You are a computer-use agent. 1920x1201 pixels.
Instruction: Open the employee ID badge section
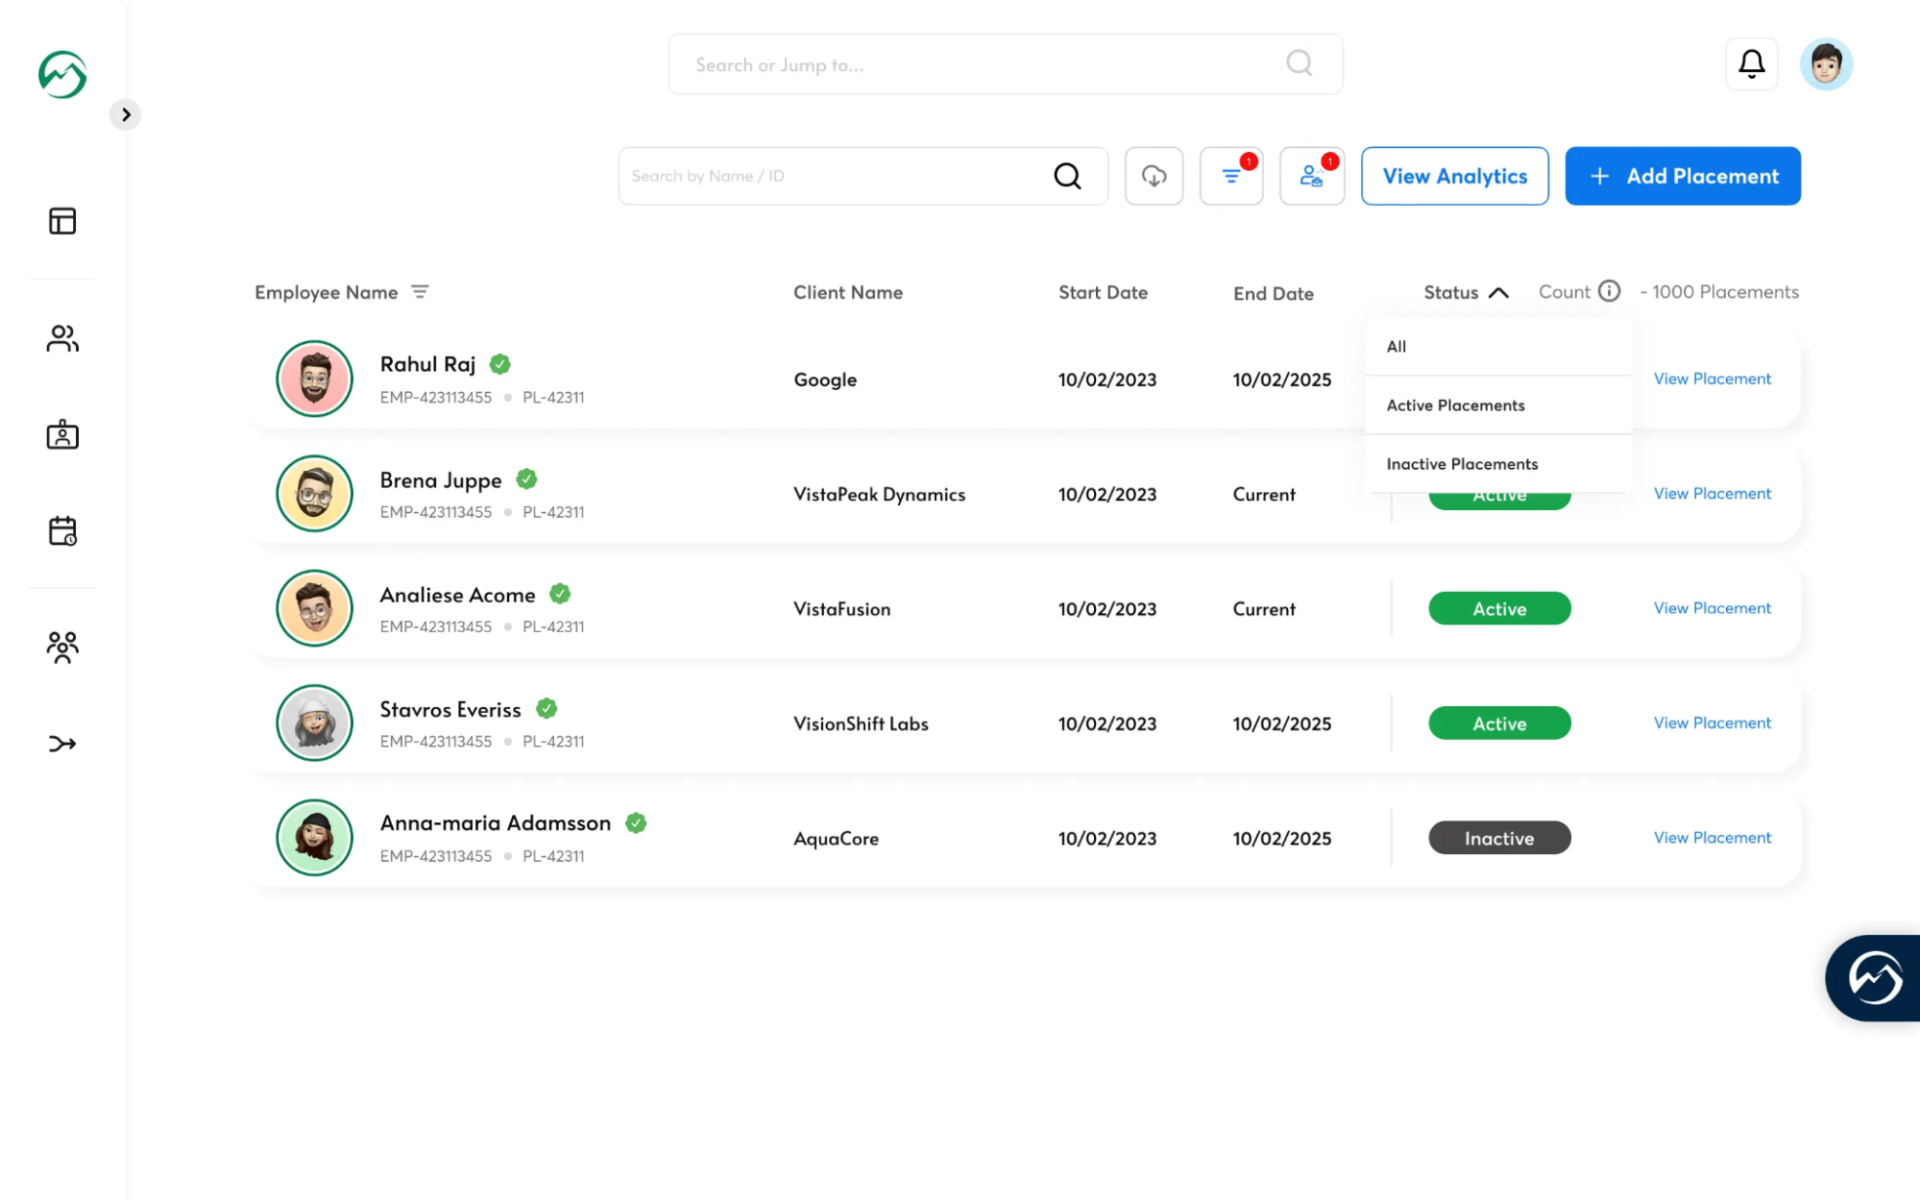point(62,434)
